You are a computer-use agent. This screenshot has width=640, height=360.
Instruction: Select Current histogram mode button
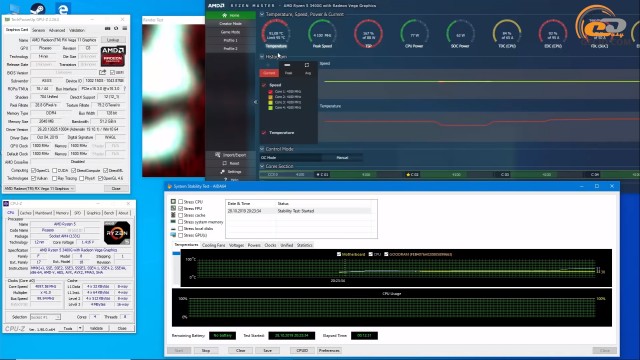(269, 73)
